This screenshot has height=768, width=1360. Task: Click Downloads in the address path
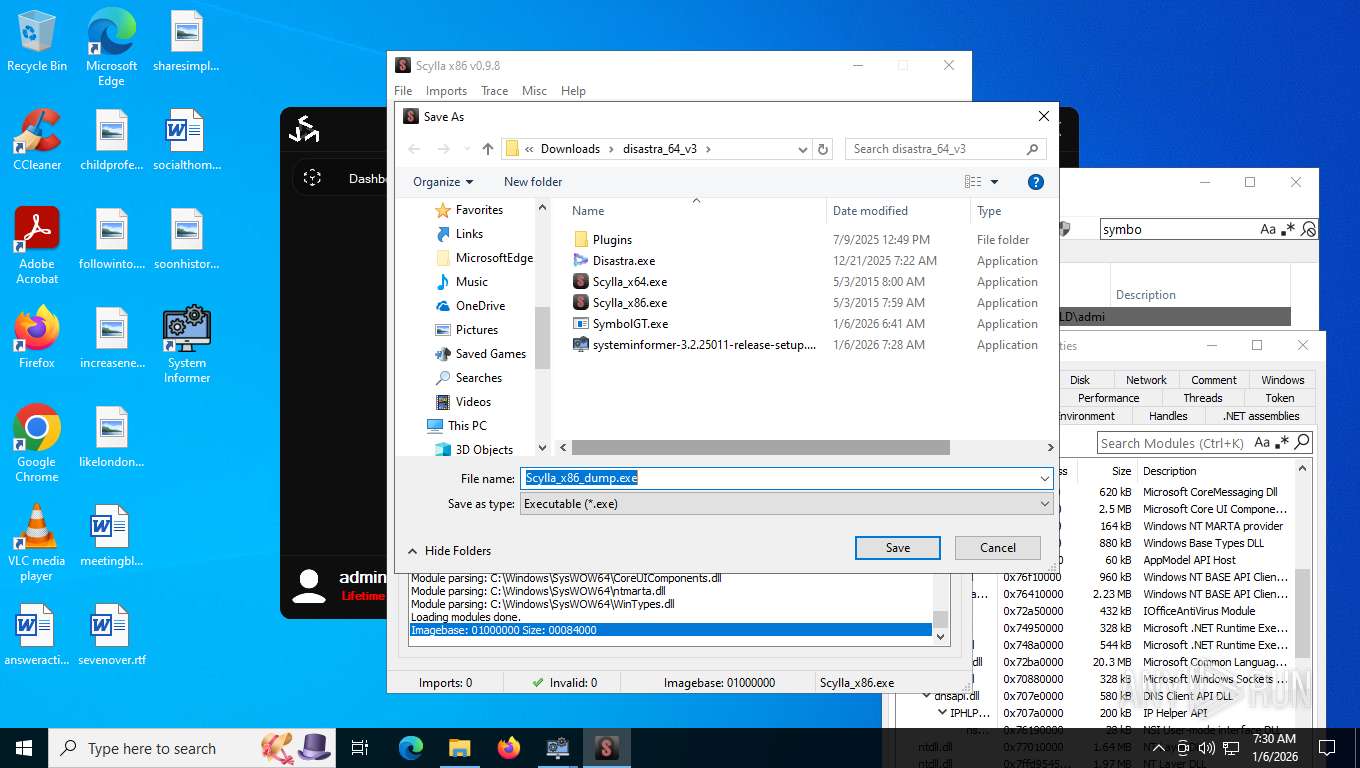pyautogui.click(x=570, y=149)
